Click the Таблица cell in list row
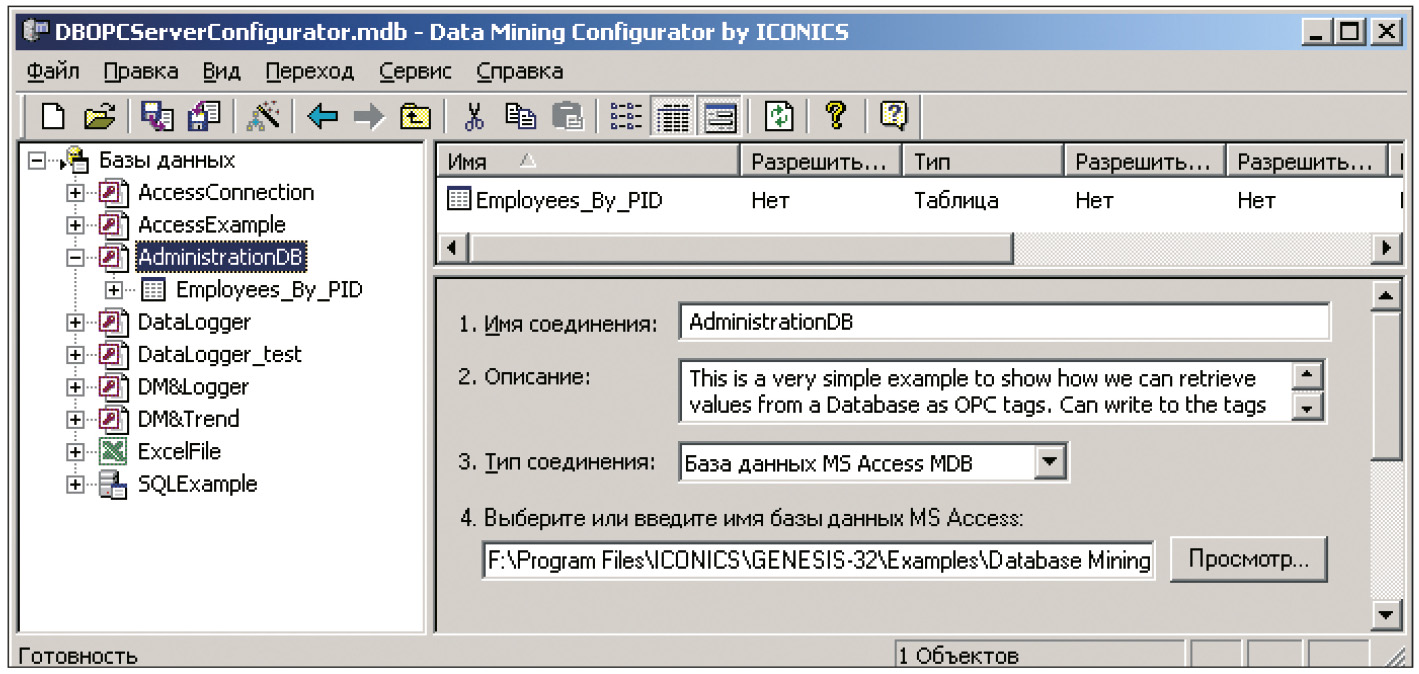 [x=956, y=201]
